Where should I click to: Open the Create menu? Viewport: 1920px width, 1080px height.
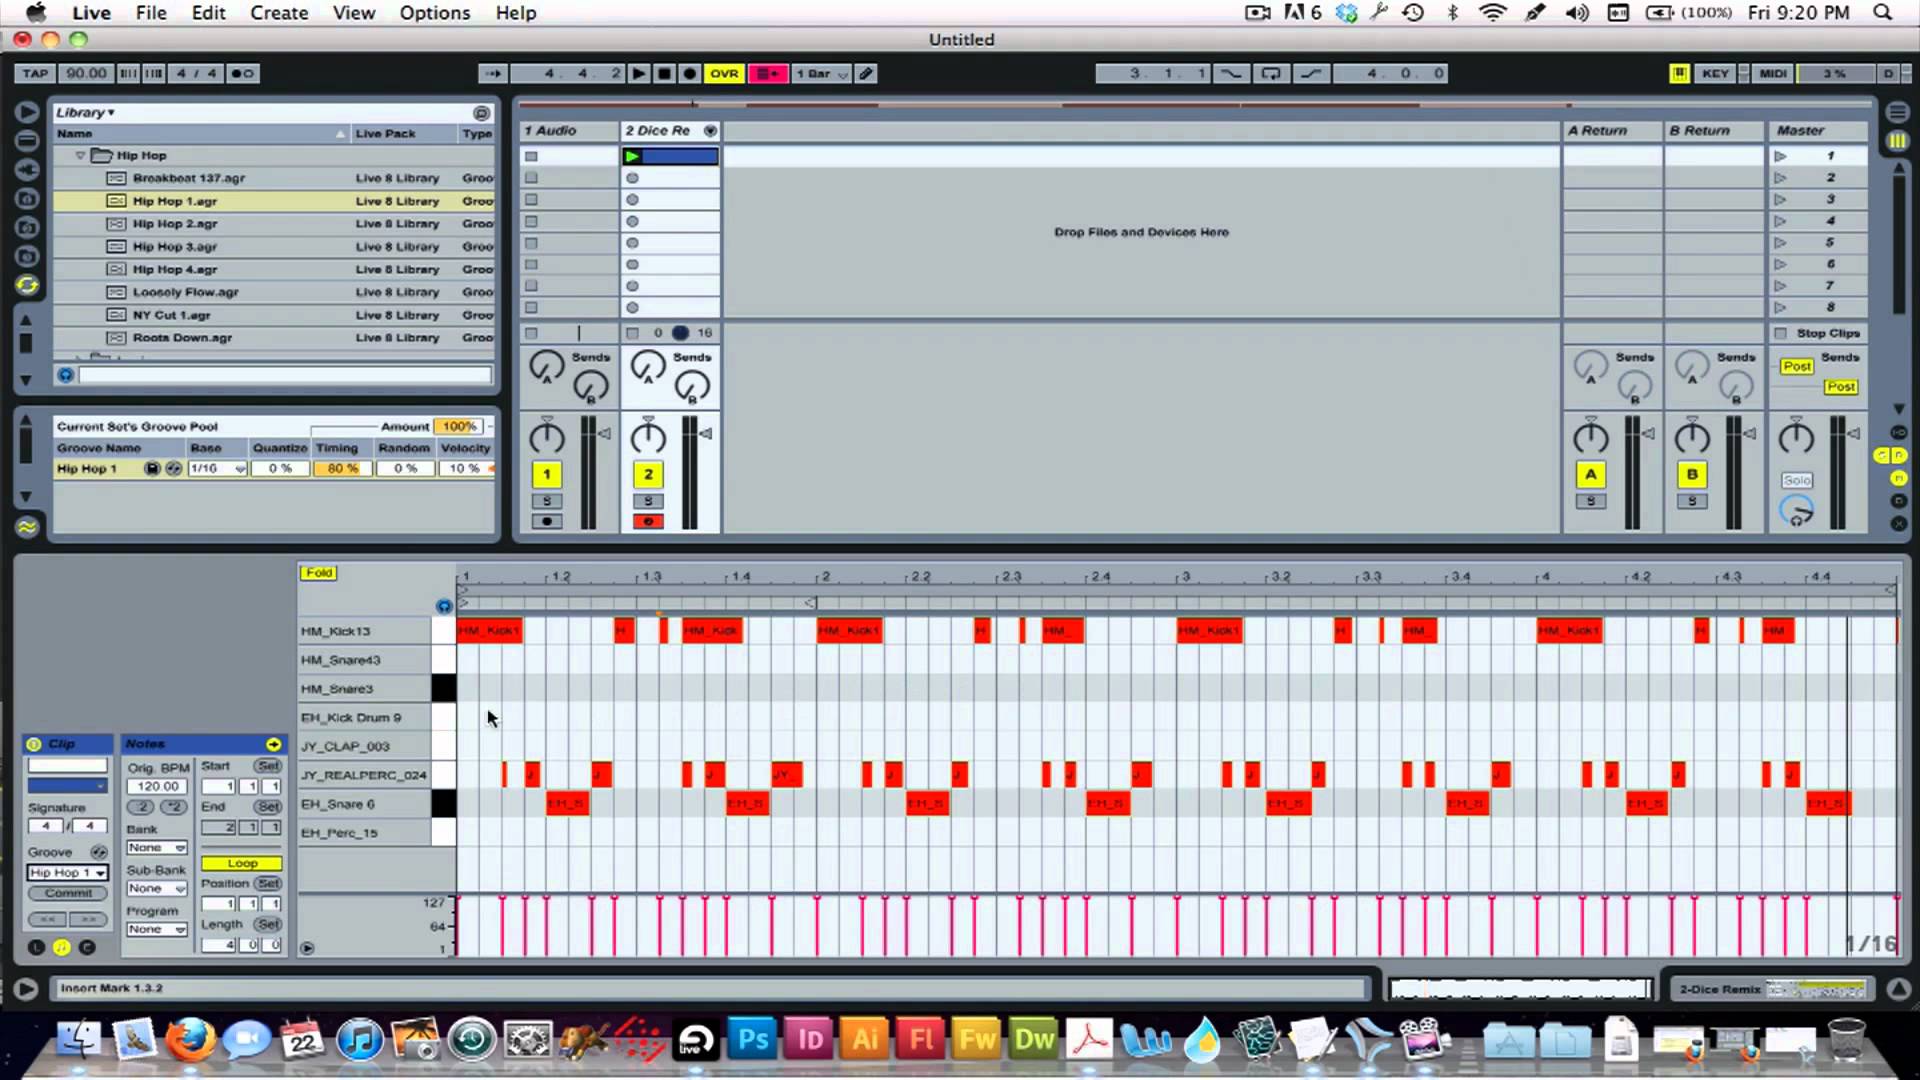coord(278,13)
